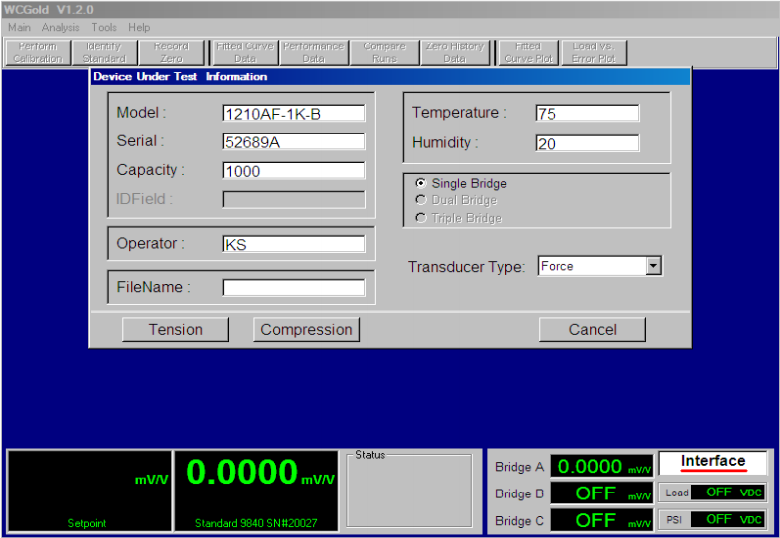Click the Interface logo in bridge panel

pos(713,462)
